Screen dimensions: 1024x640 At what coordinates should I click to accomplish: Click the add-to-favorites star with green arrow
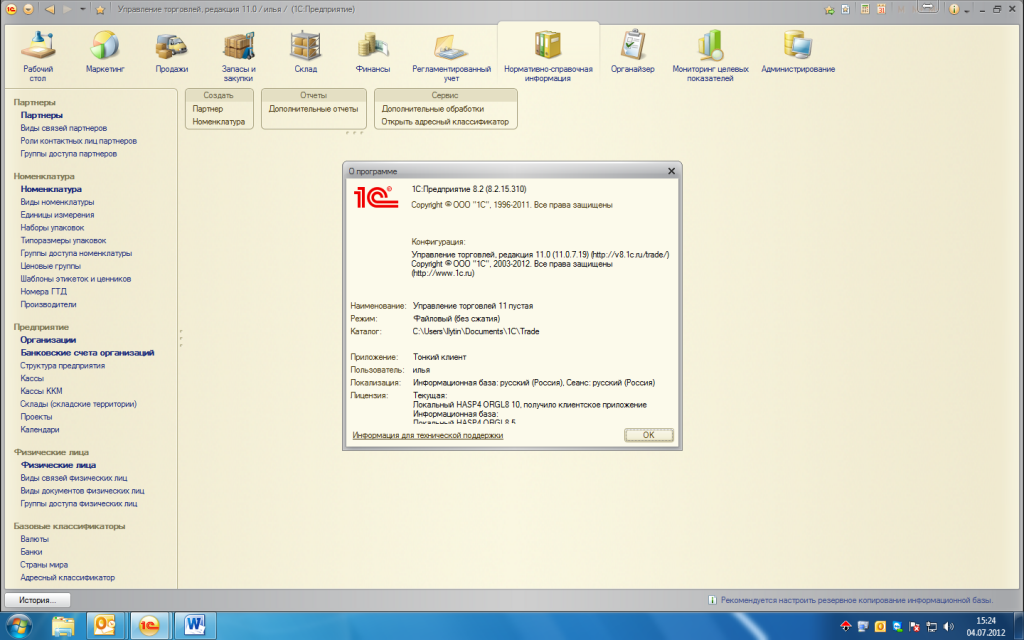click(829, 9)
